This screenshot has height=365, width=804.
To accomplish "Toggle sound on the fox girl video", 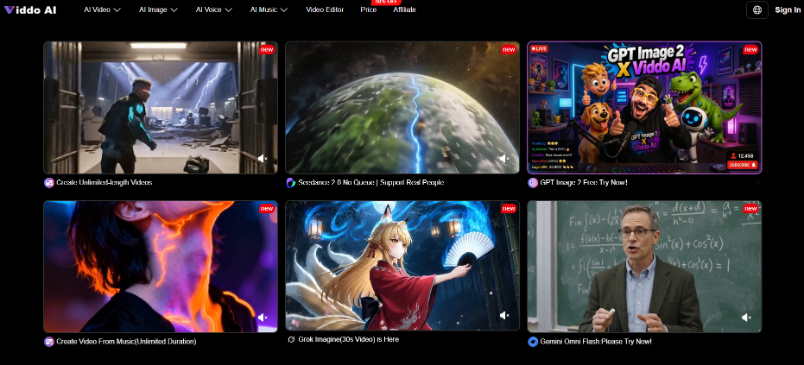I will coord(505,315).
